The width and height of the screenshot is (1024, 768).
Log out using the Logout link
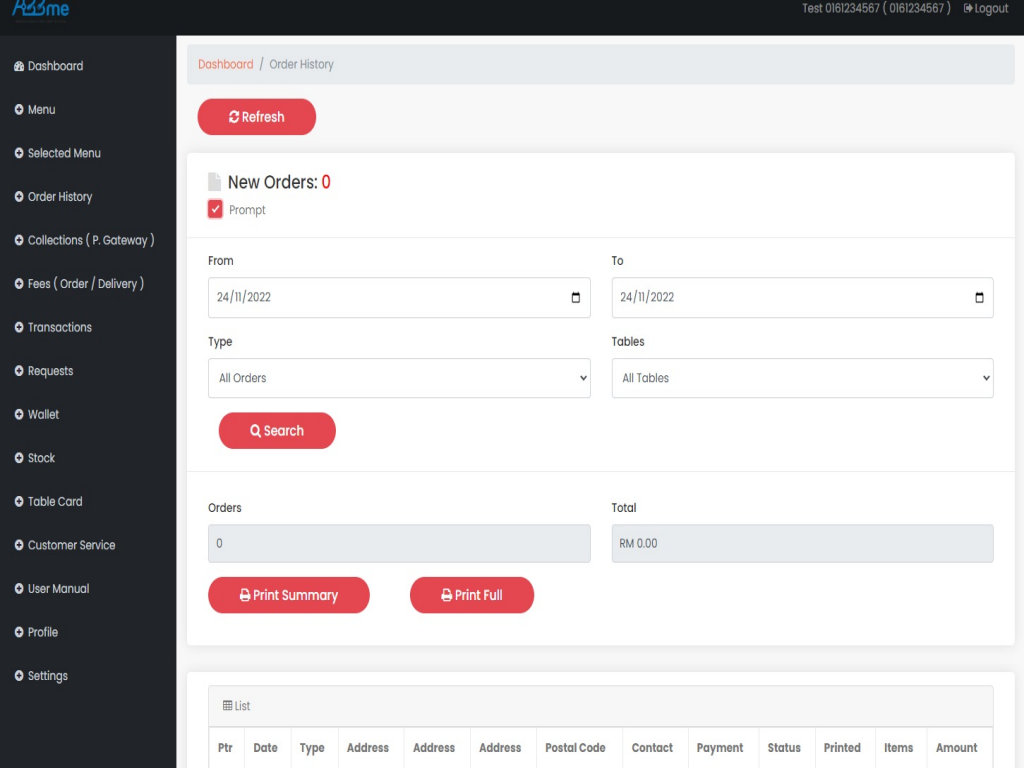click(x=985, y=9)
